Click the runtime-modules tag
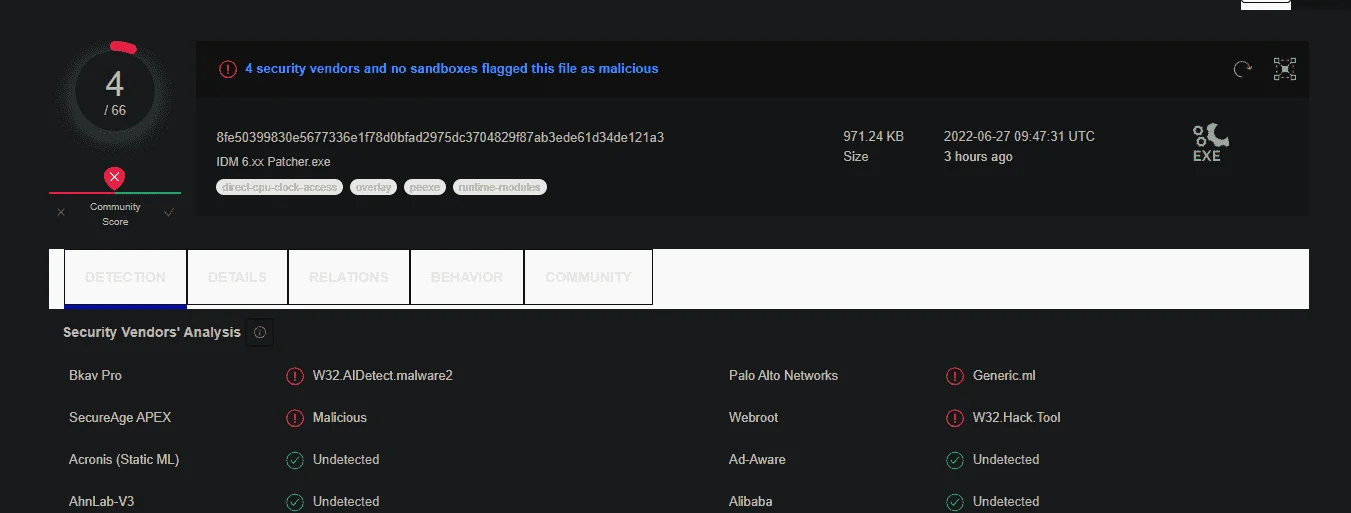 point(500,187)
